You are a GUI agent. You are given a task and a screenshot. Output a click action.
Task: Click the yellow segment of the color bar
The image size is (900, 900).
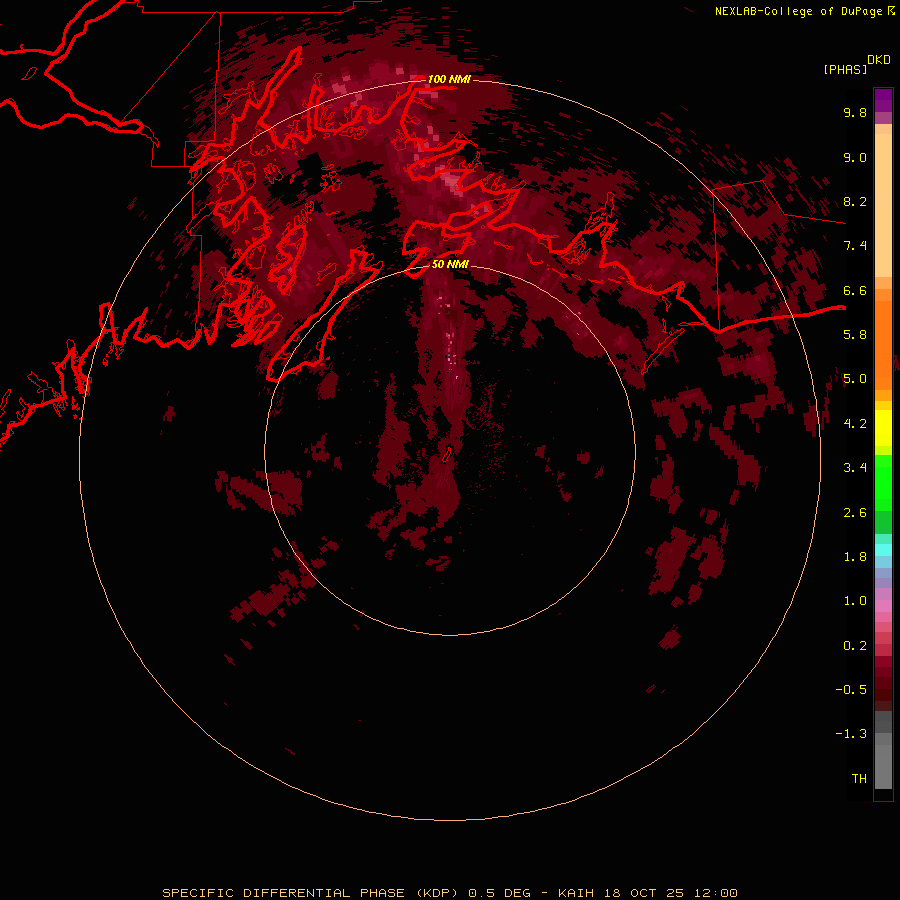[x=883, y=428]
